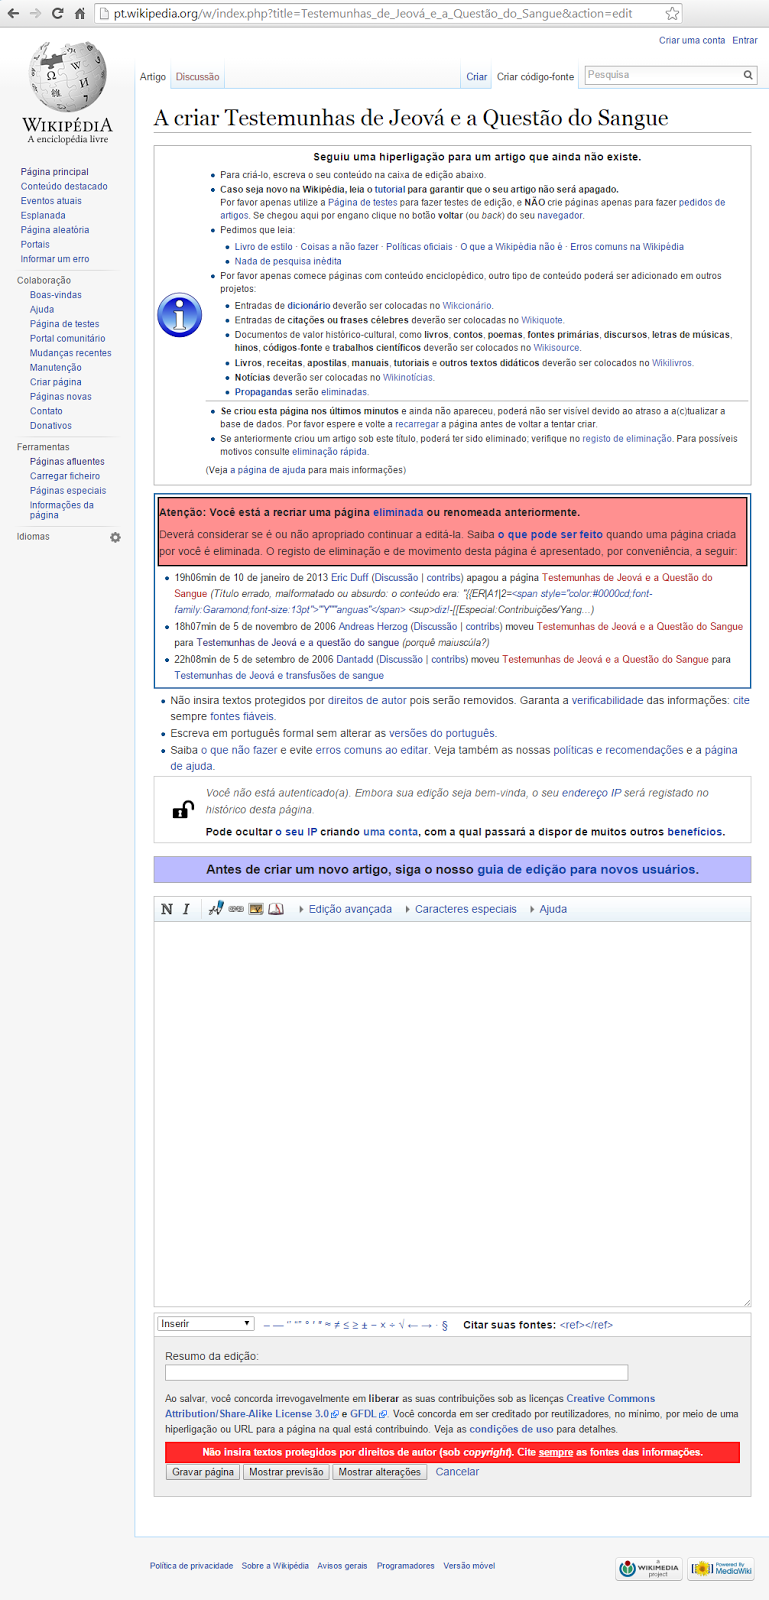Select the Criar tab
Viewport: 769px width, 1600px height.
477,77
